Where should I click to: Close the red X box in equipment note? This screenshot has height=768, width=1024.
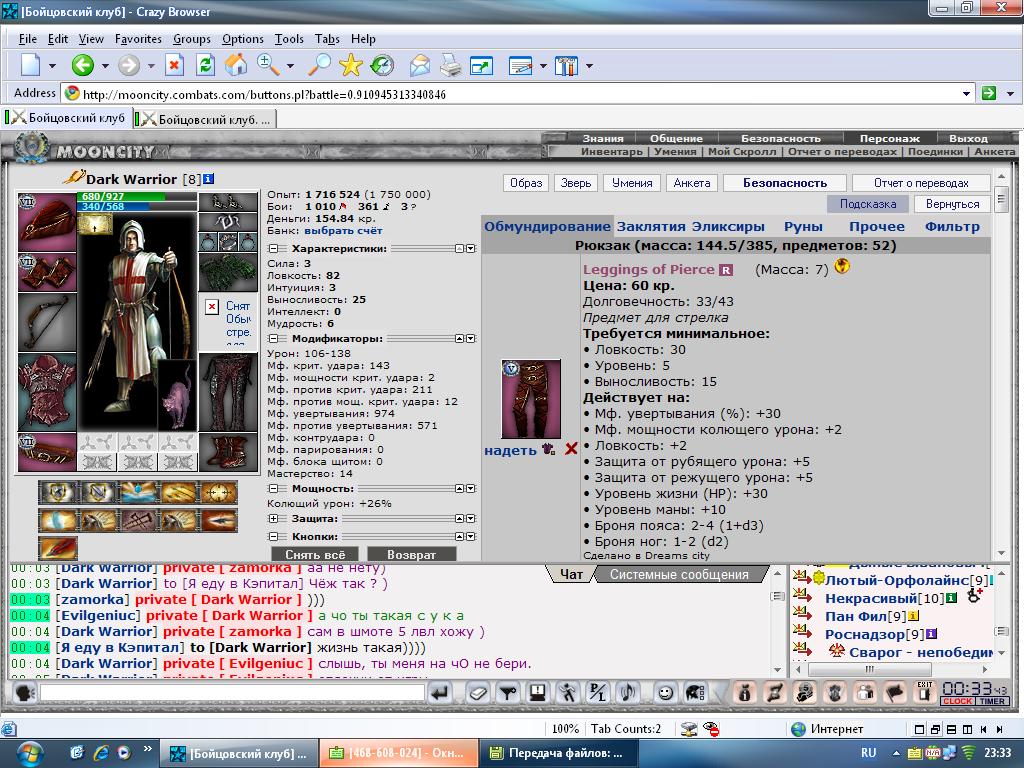pyautogui.click(x=212, y=307)
